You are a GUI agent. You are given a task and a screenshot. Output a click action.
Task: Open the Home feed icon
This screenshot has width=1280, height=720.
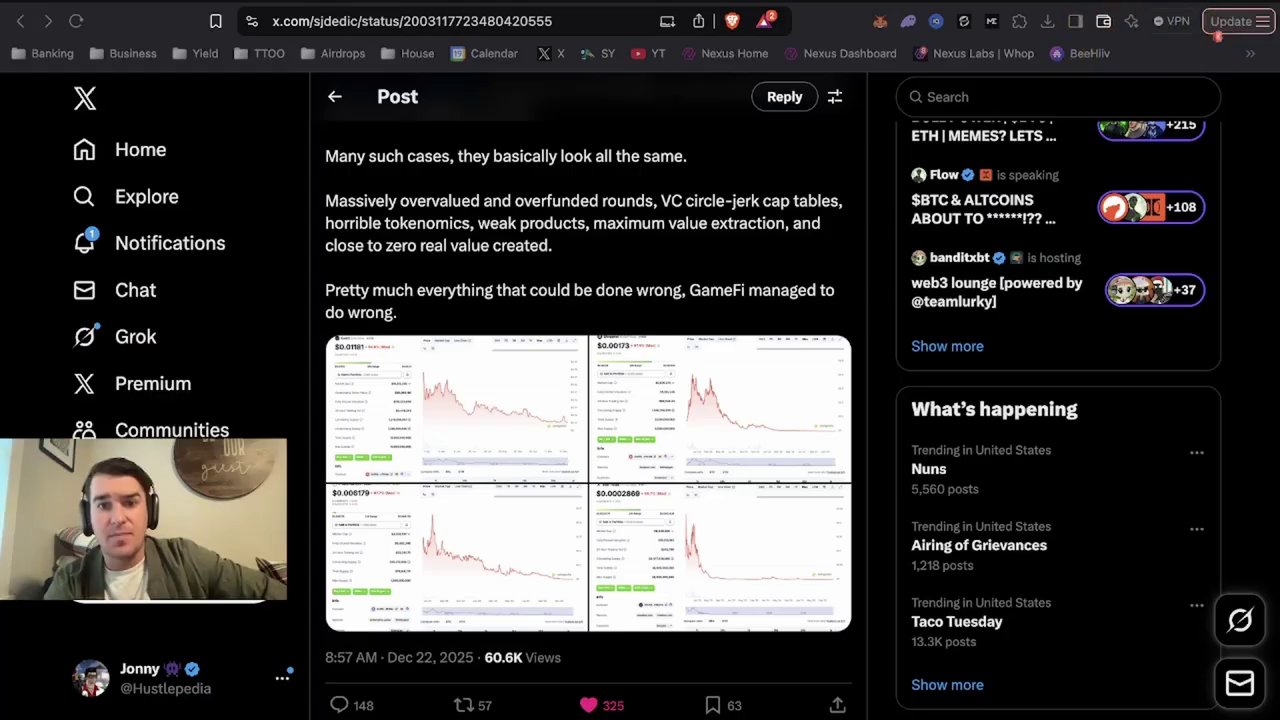(85, 149)
